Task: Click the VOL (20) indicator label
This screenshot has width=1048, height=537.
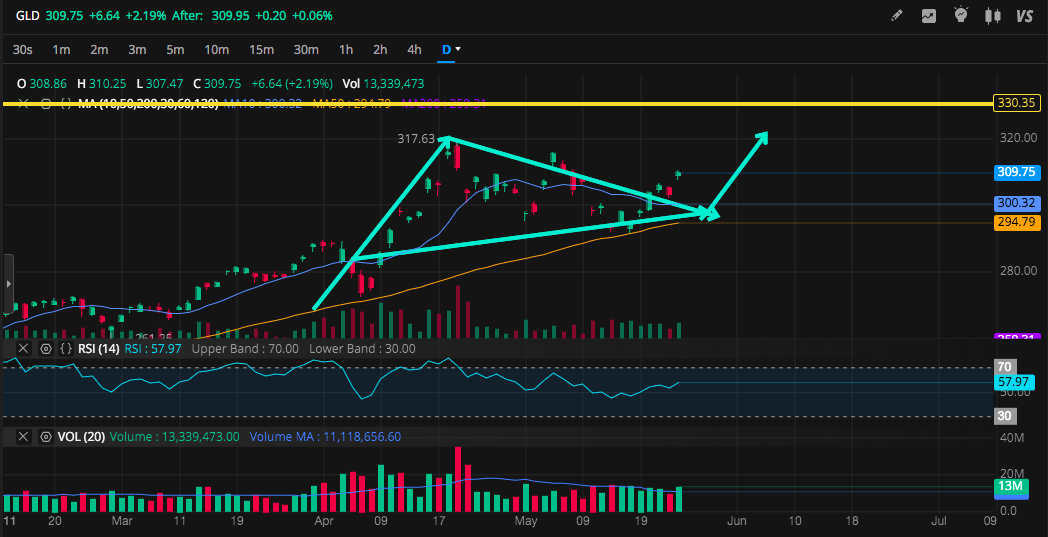Action: click(x=81, y=437)
